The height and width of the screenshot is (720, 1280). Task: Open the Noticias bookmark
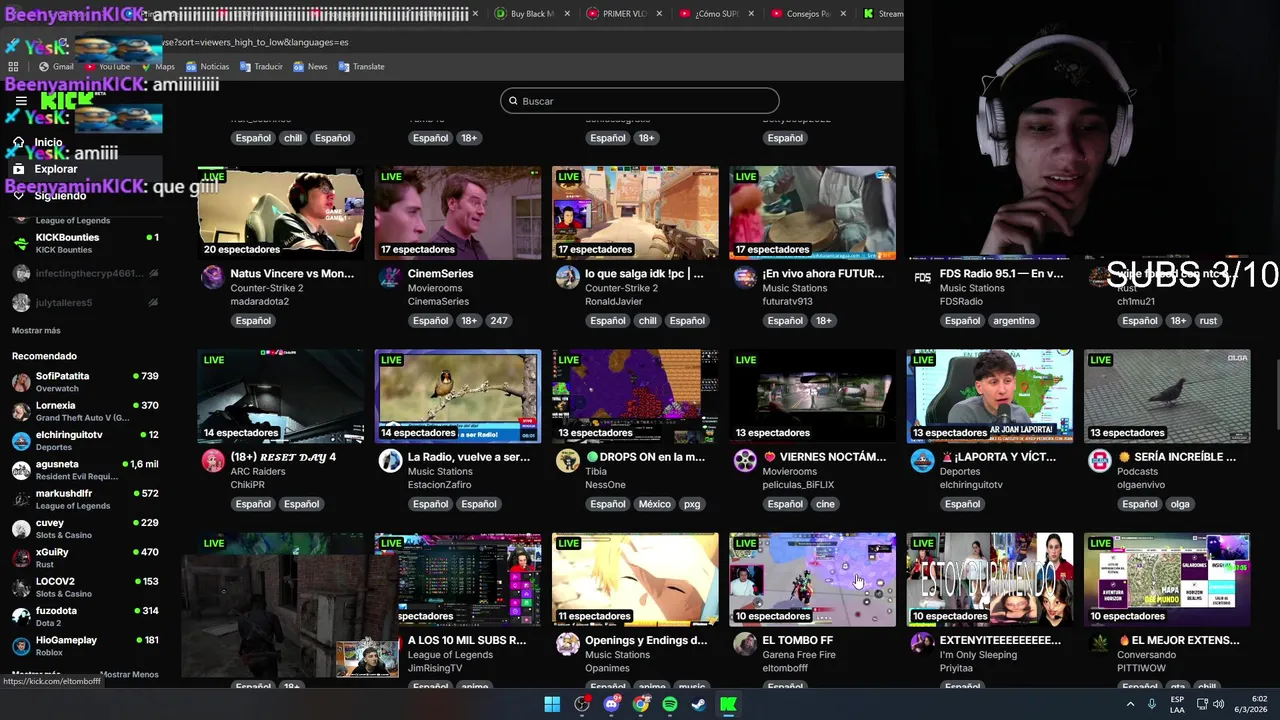pyautogui.click(x=207, y=67)
